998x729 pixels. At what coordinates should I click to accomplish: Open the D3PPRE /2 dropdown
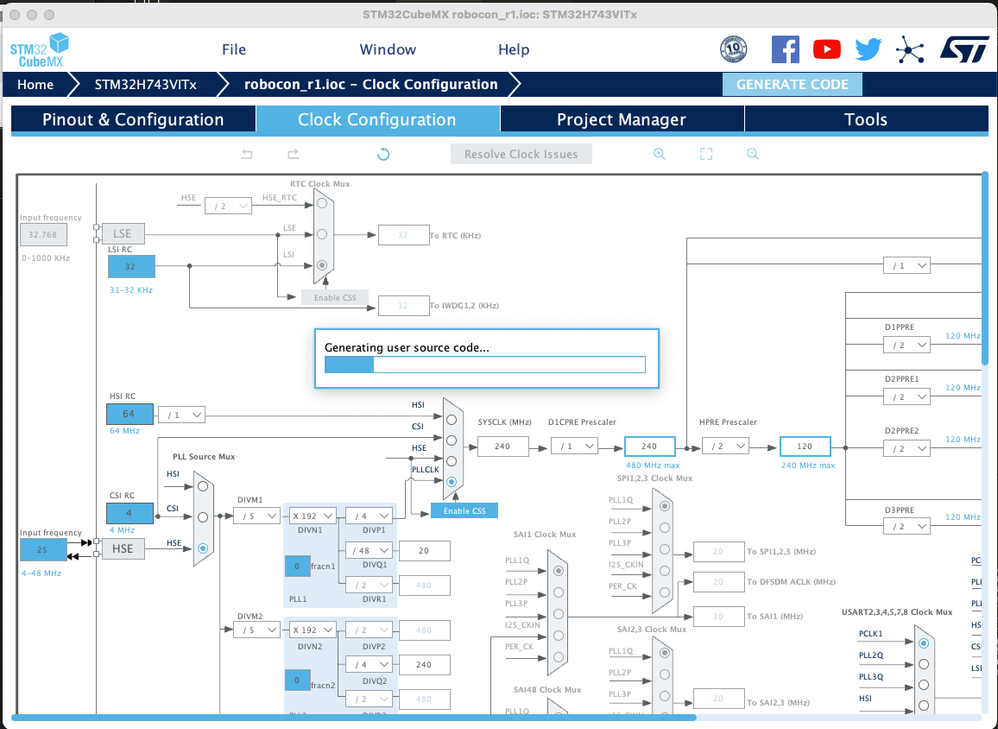pos(906,527)
